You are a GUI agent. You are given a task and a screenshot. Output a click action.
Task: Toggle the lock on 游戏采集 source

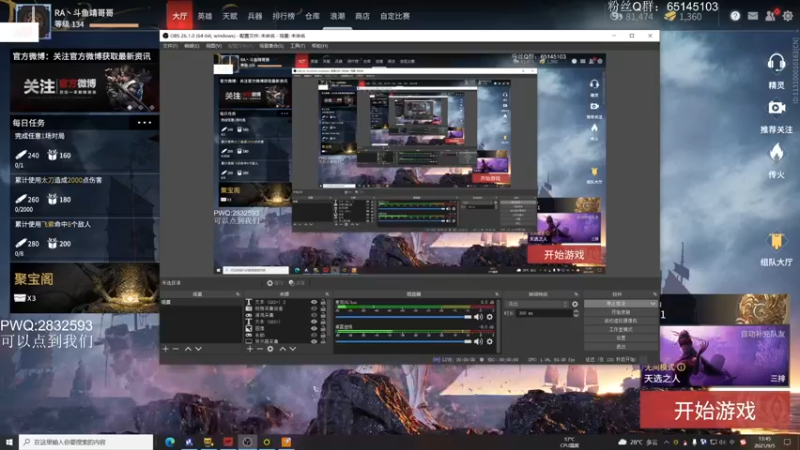323,315
